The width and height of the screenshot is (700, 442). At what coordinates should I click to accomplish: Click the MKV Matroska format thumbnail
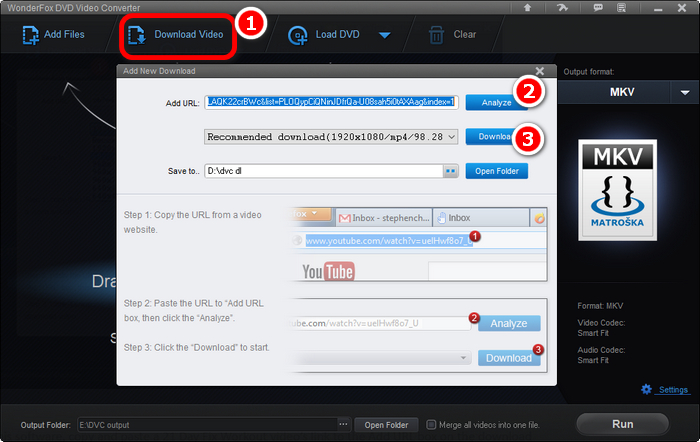pyautogui.click(x=617, y=190)
